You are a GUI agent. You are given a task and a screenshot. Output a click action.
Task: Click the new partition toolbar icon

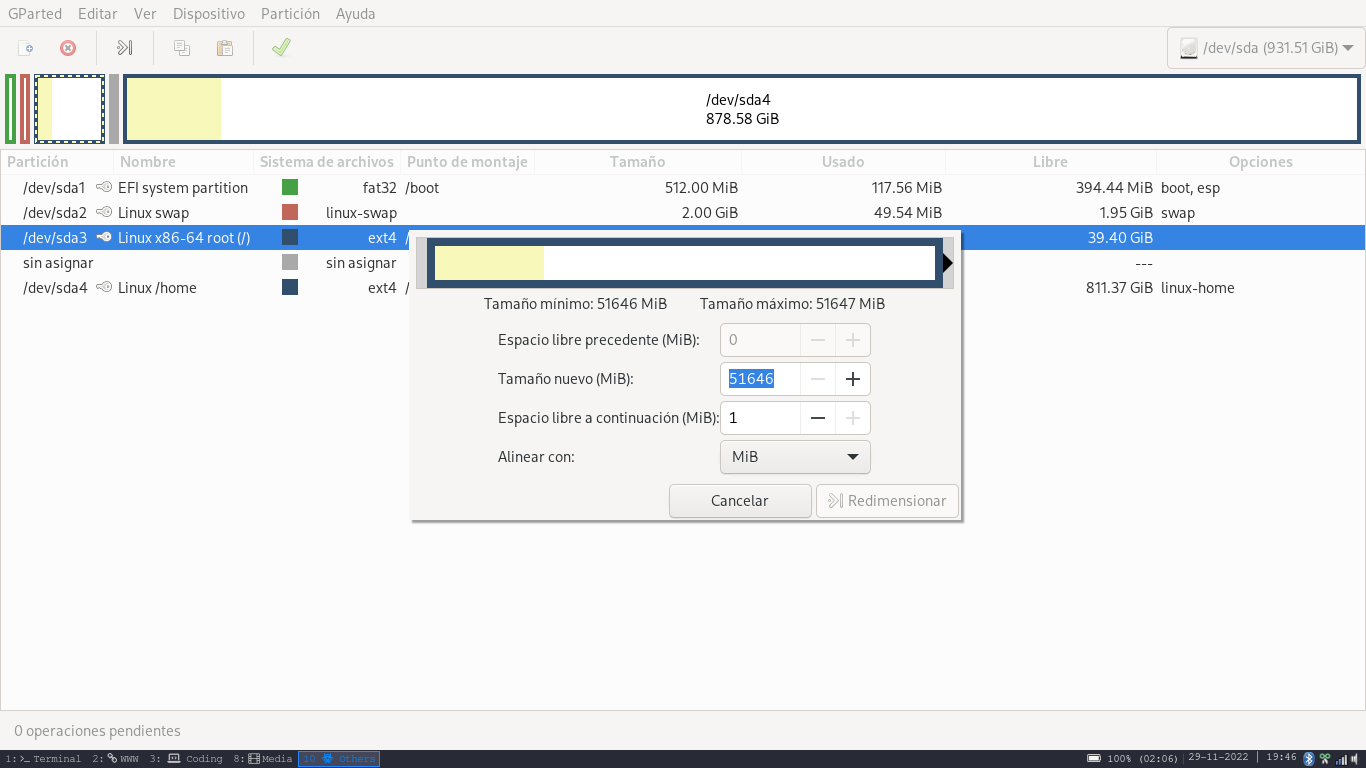coord(27,48)
